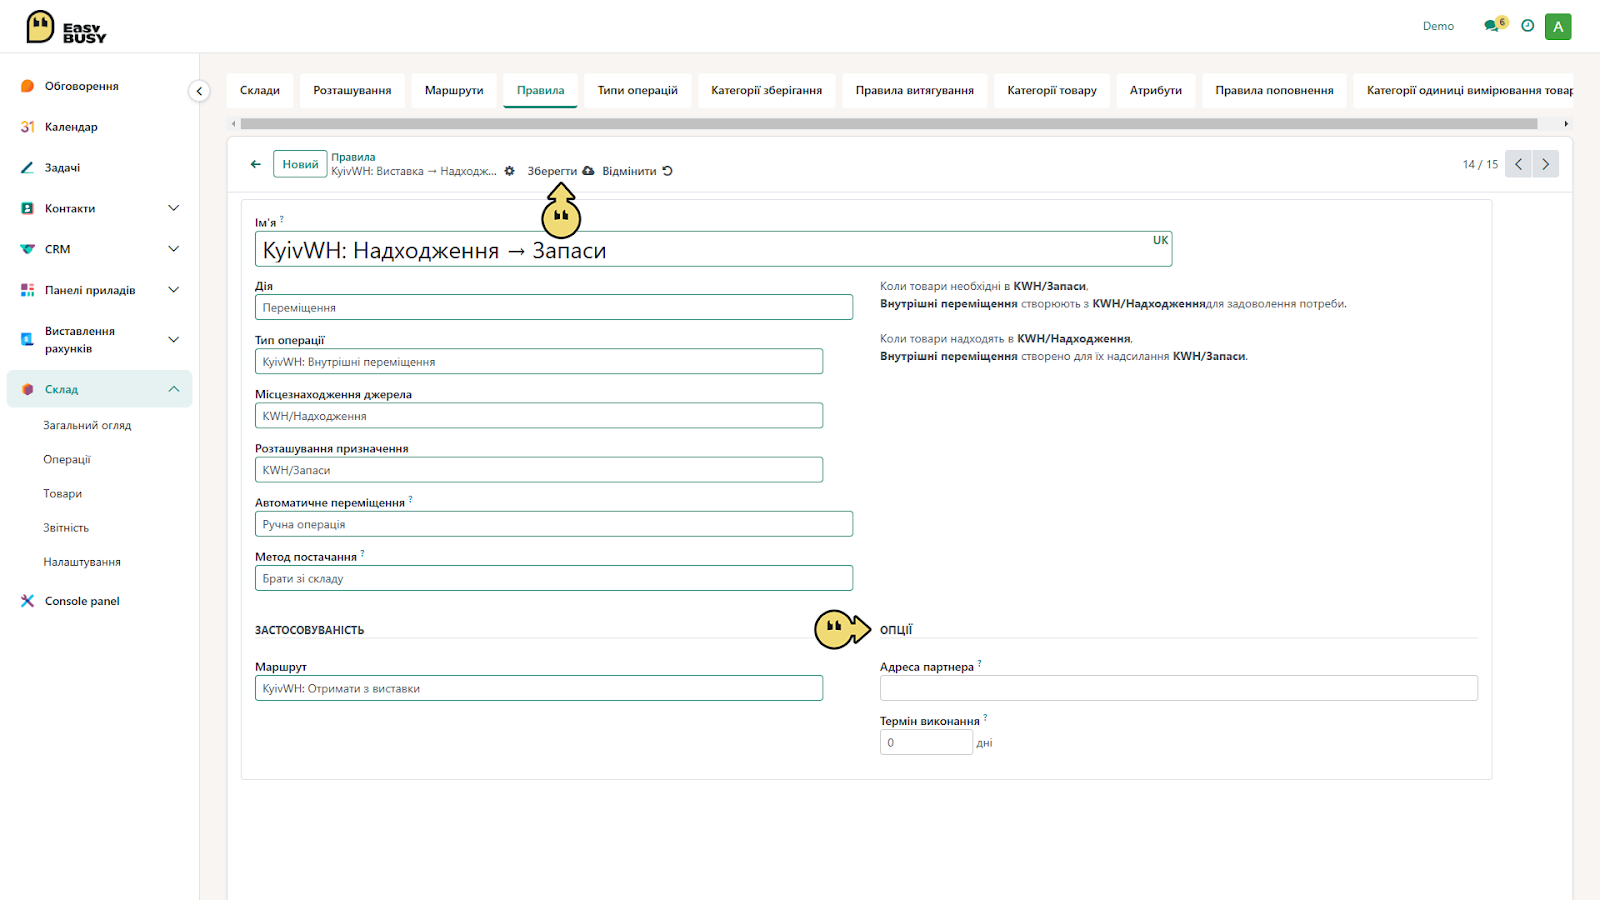
Task: Switch to the Категорії зберігання tab
Action: tap(767, 90)
